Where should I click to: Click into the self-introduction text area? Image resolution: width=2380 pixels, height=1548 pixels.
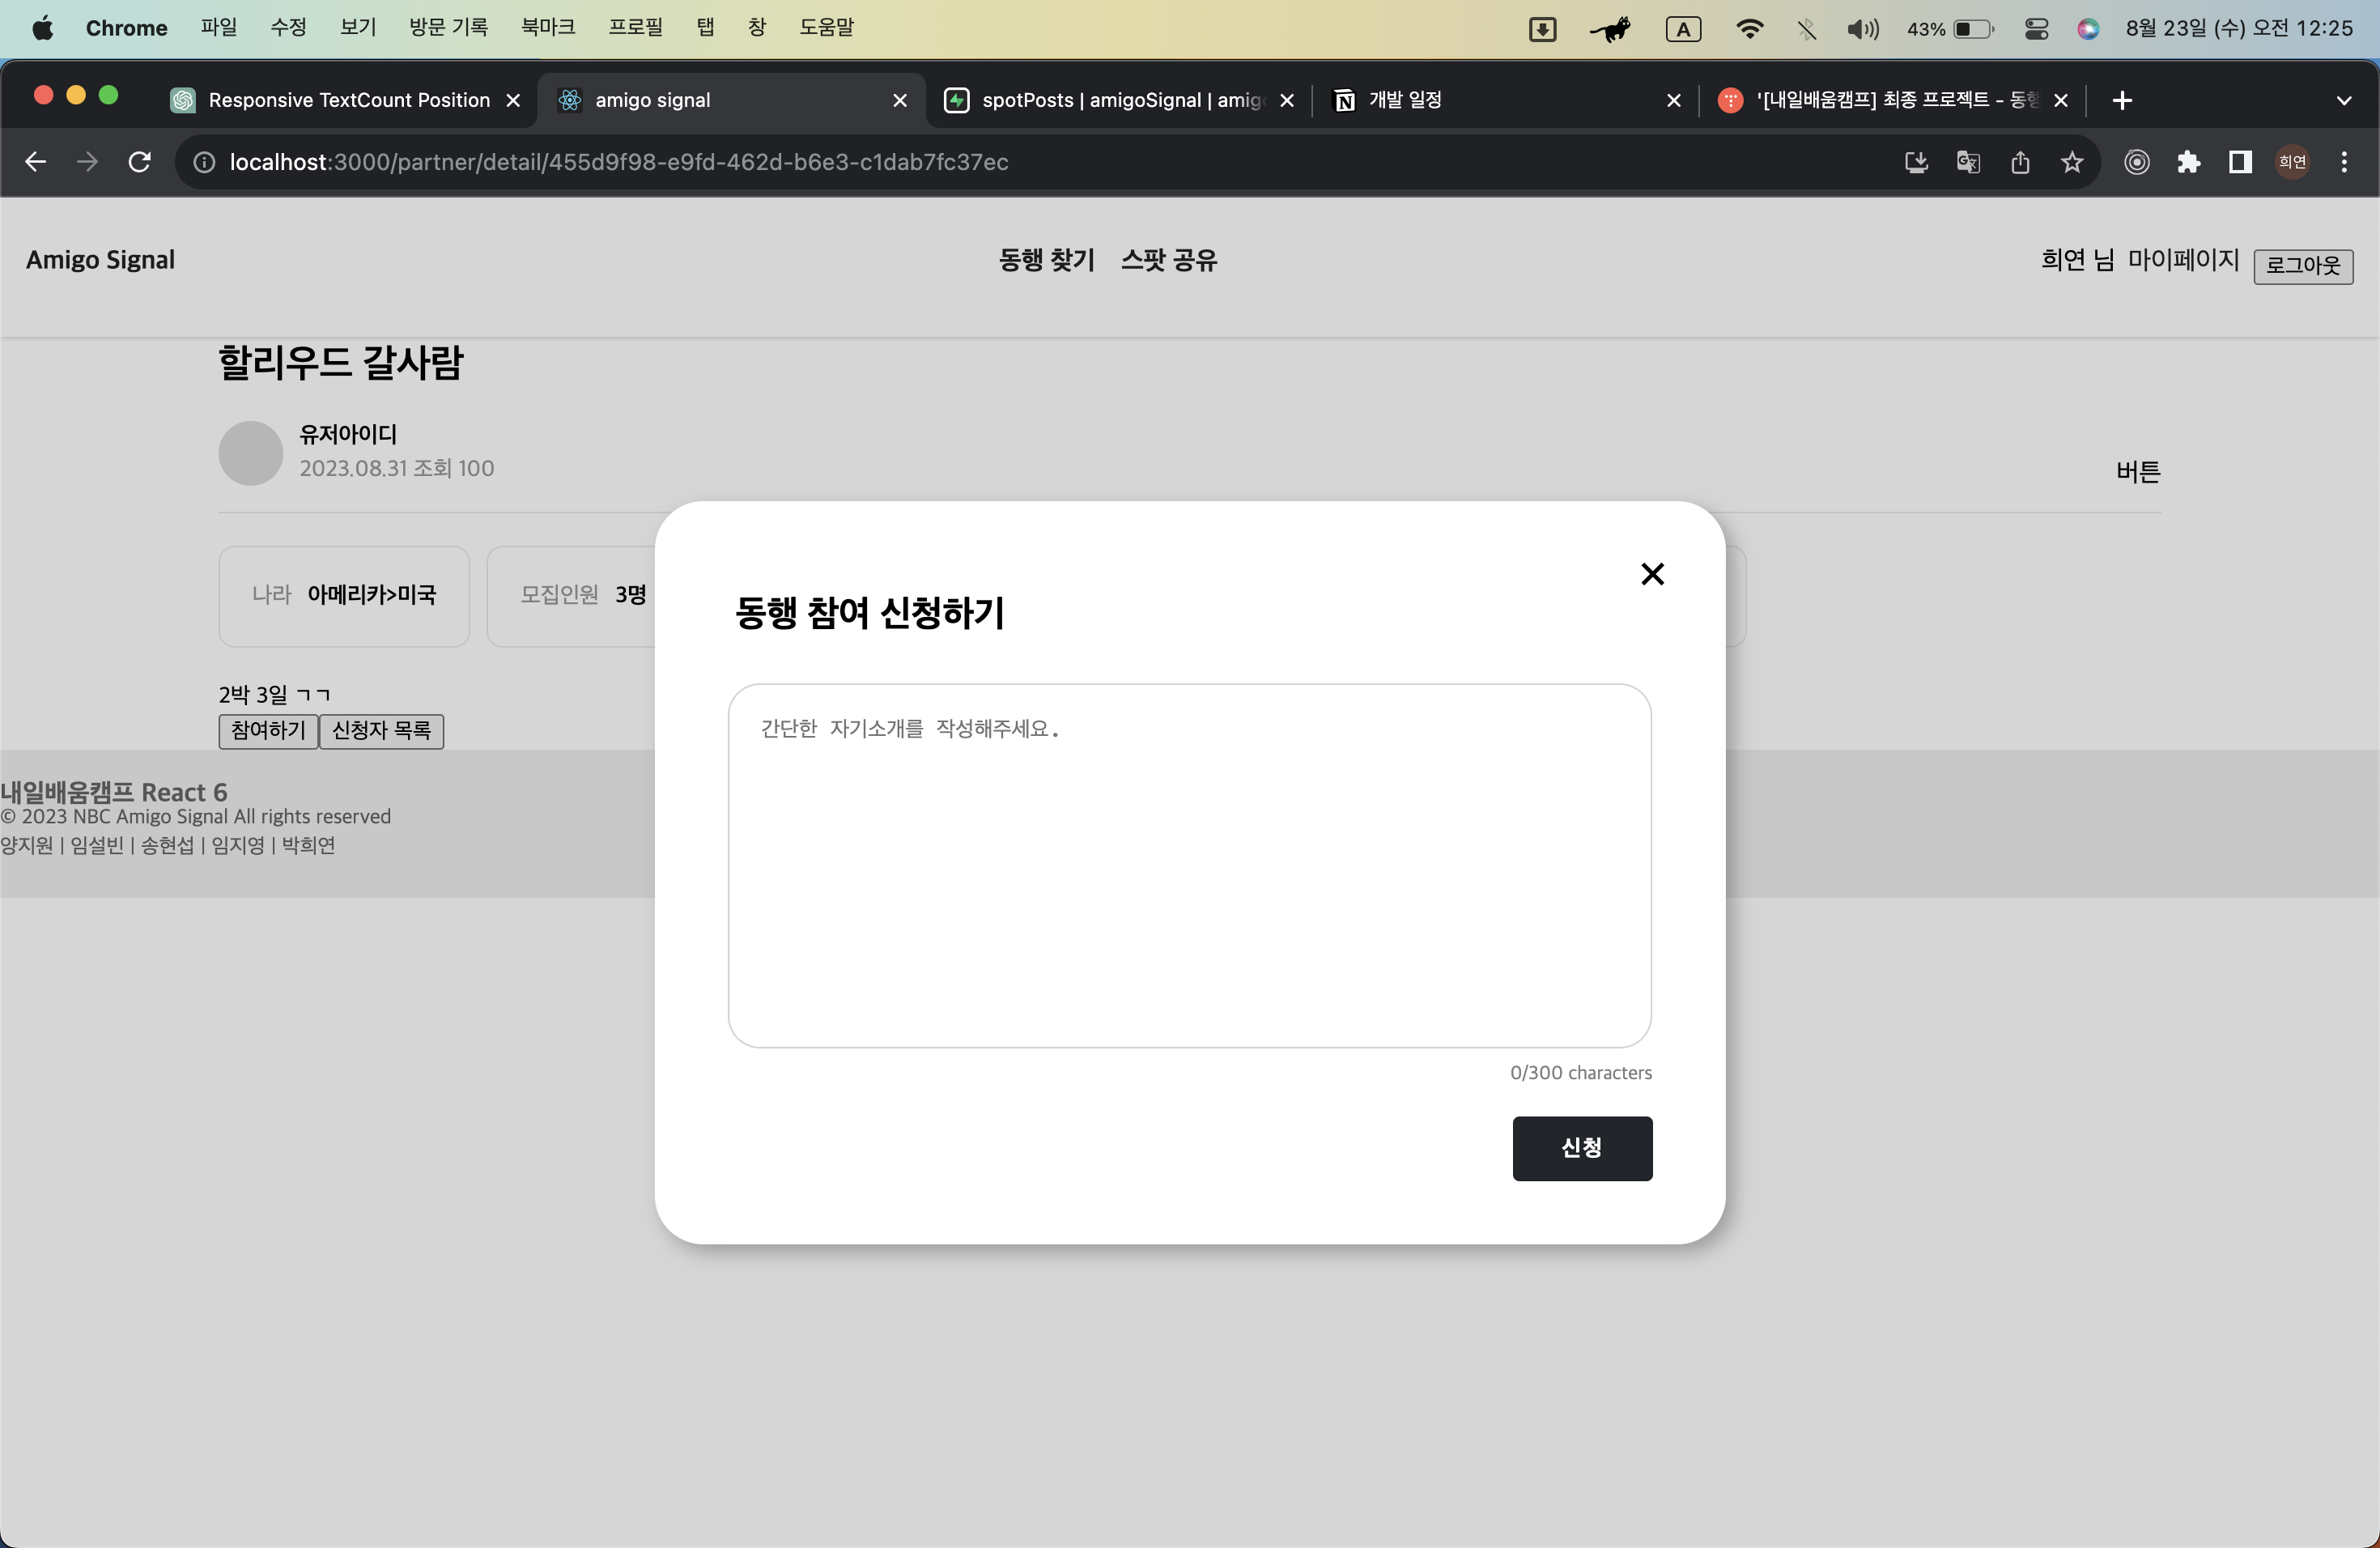[1188, 865]
